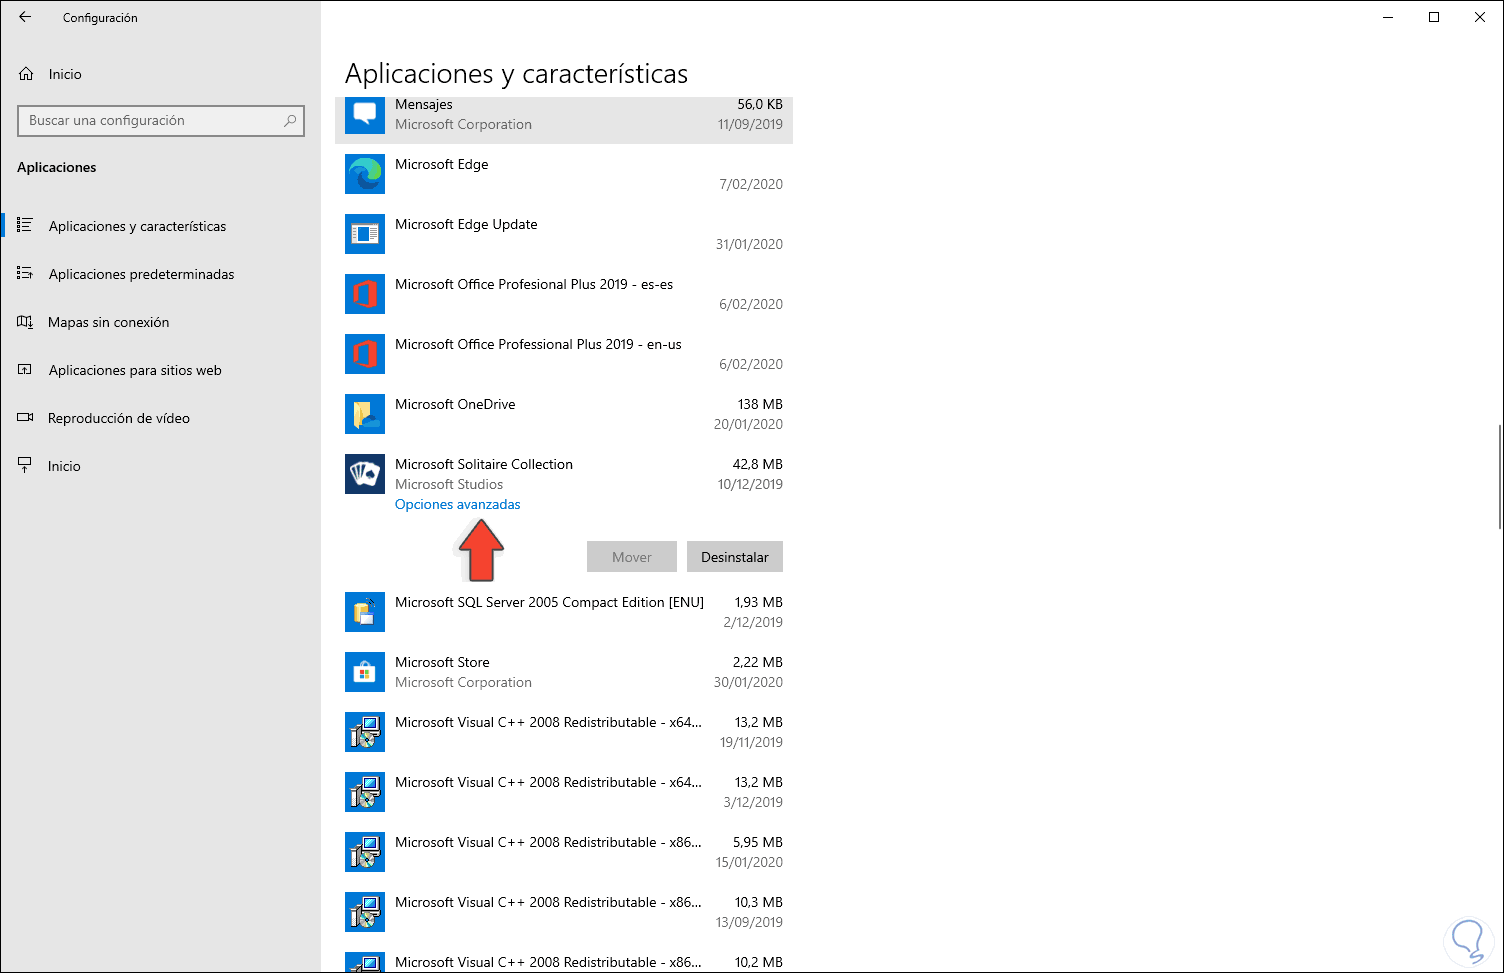Select Visual C++ 2008 x64 13,2 MB dated 19/11/2019
This screenshot has width=1504, height=973.
564,732
